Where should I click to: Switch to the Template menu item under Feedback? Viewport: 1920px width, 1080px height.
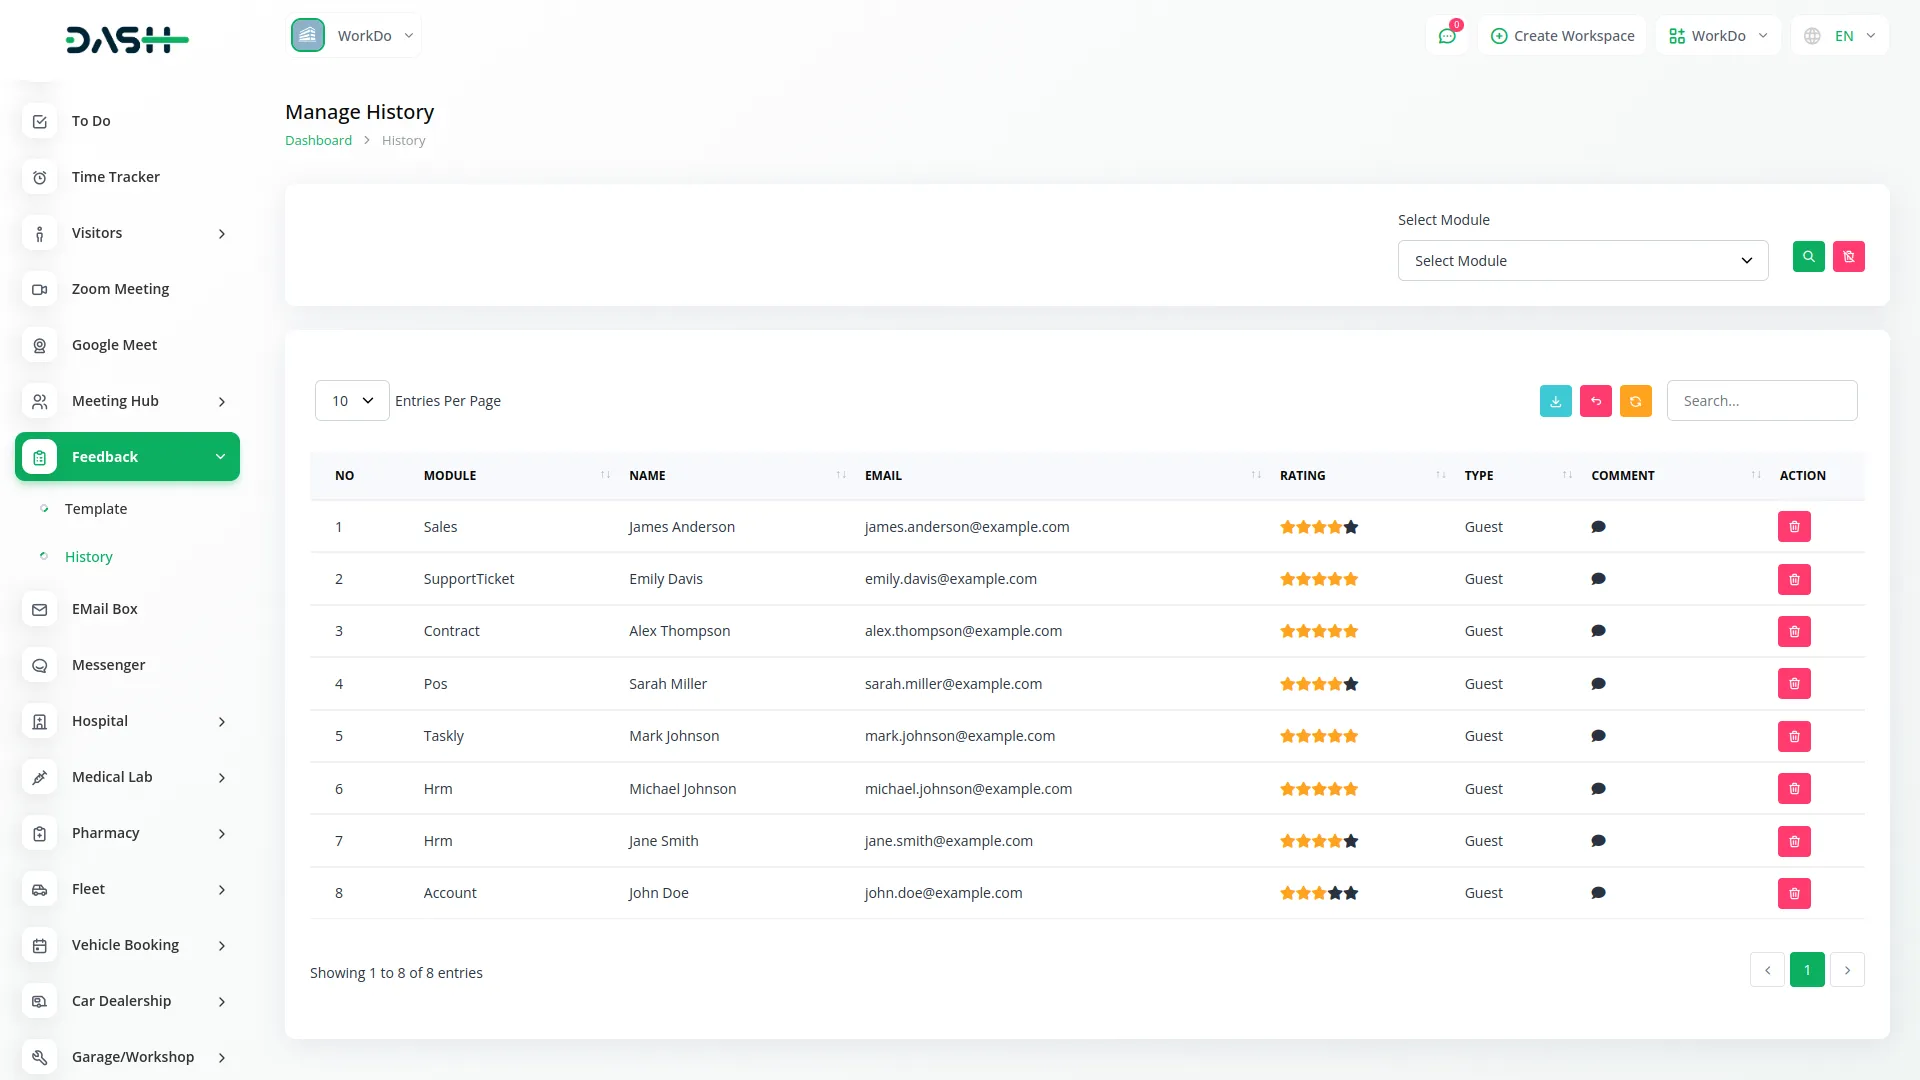coord(95,508)
